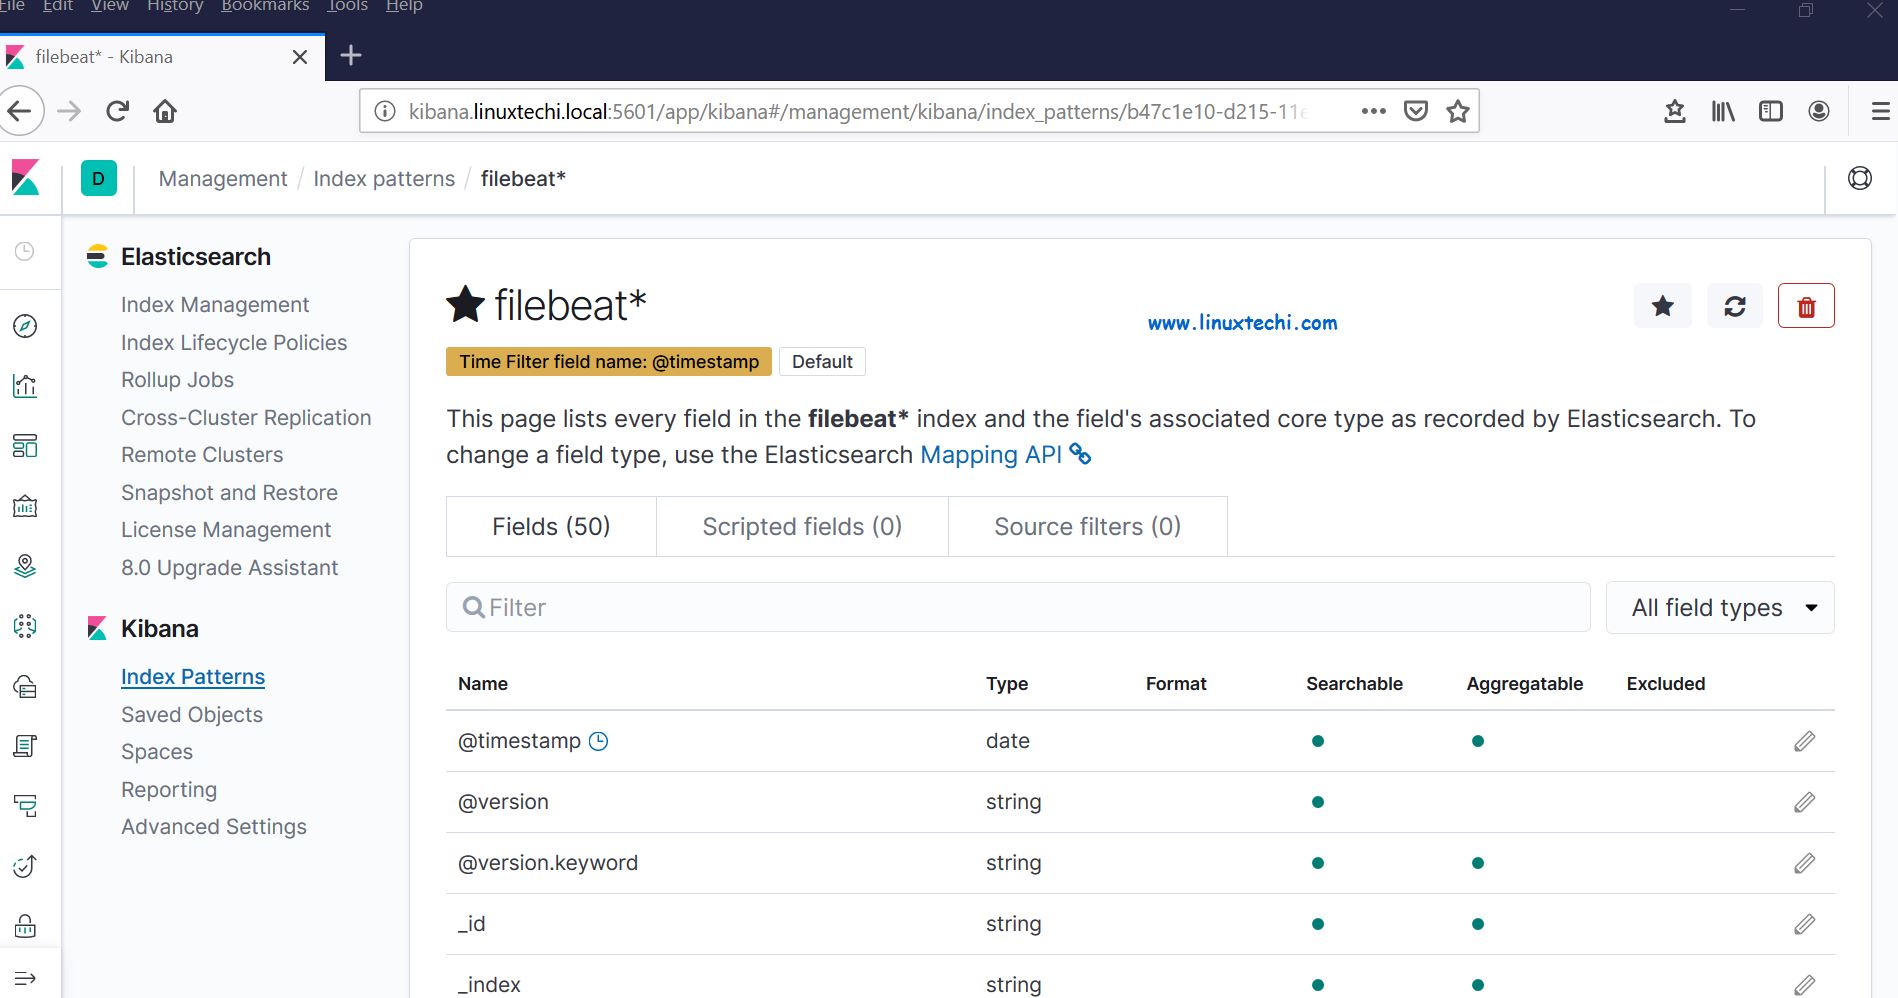Open the Visualize app icon in sidebar
This screenshot has width=1898, height=998.
(25, 385)
